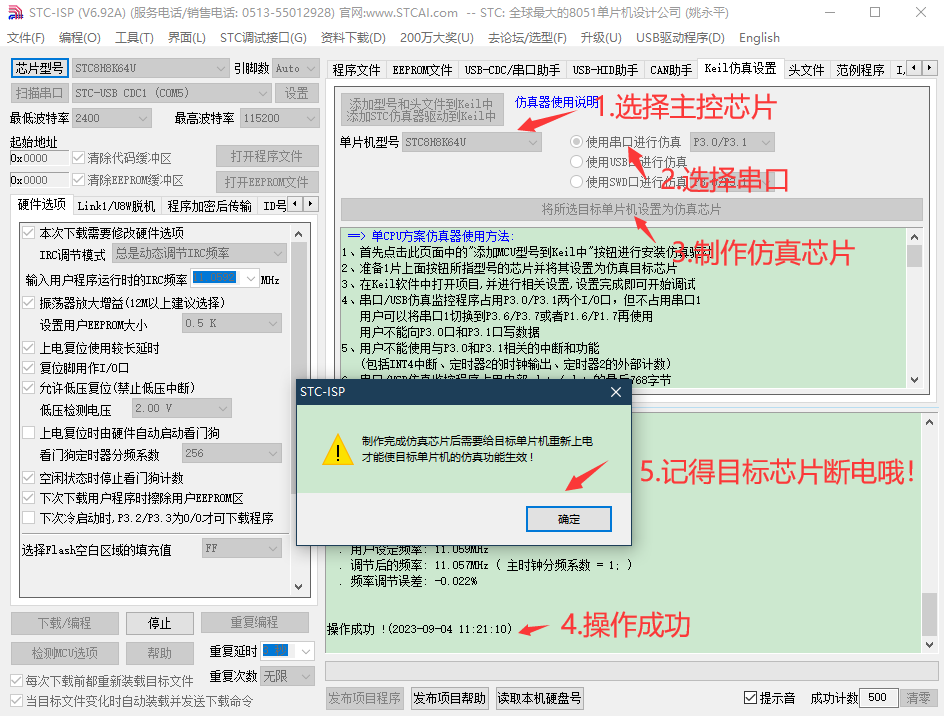Open the 选择Flash空白区域的填充值 FF dropdown
The height and width of the screenshot is (716, 944).
[x=242, y=549]
